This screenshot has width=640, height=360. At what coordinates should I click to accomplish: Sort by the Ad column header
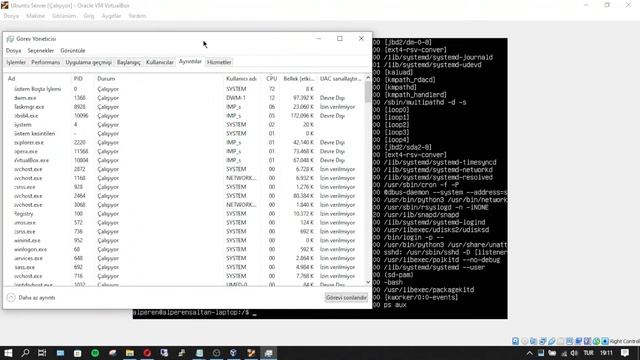tap(38, 79)
